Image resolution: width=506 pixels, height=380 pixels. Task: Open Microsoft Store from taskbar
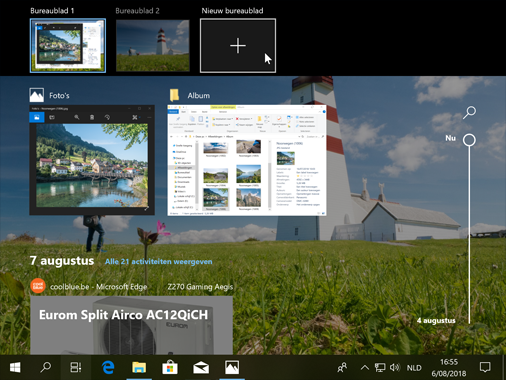click(170, 367)
